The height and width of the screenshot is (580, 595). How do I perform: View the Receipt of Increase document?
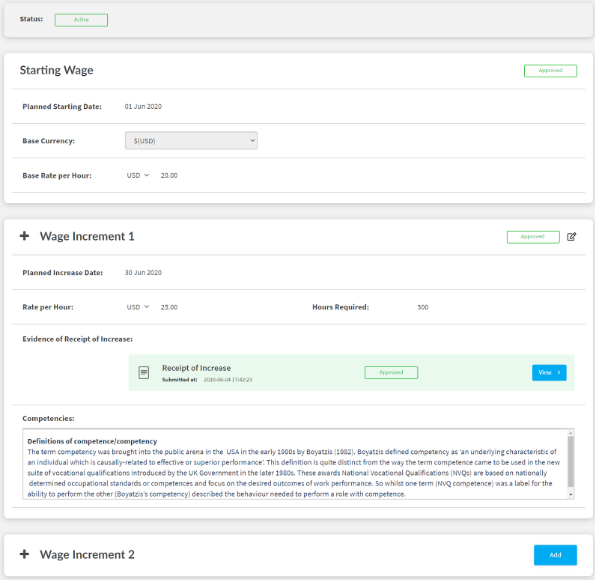coord(549,373)
